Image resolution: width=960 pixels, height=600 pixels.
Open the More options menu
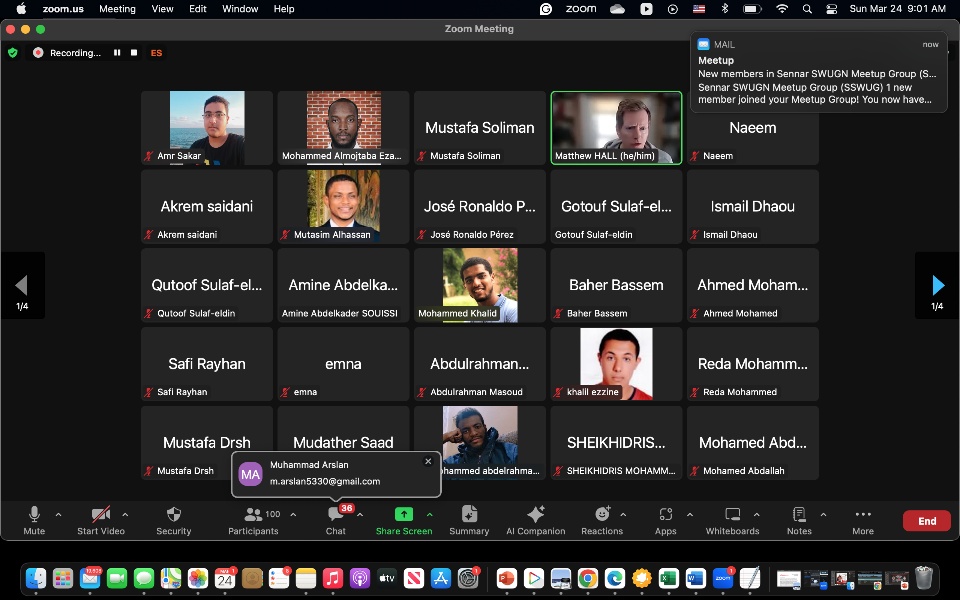tap(863, 520)
